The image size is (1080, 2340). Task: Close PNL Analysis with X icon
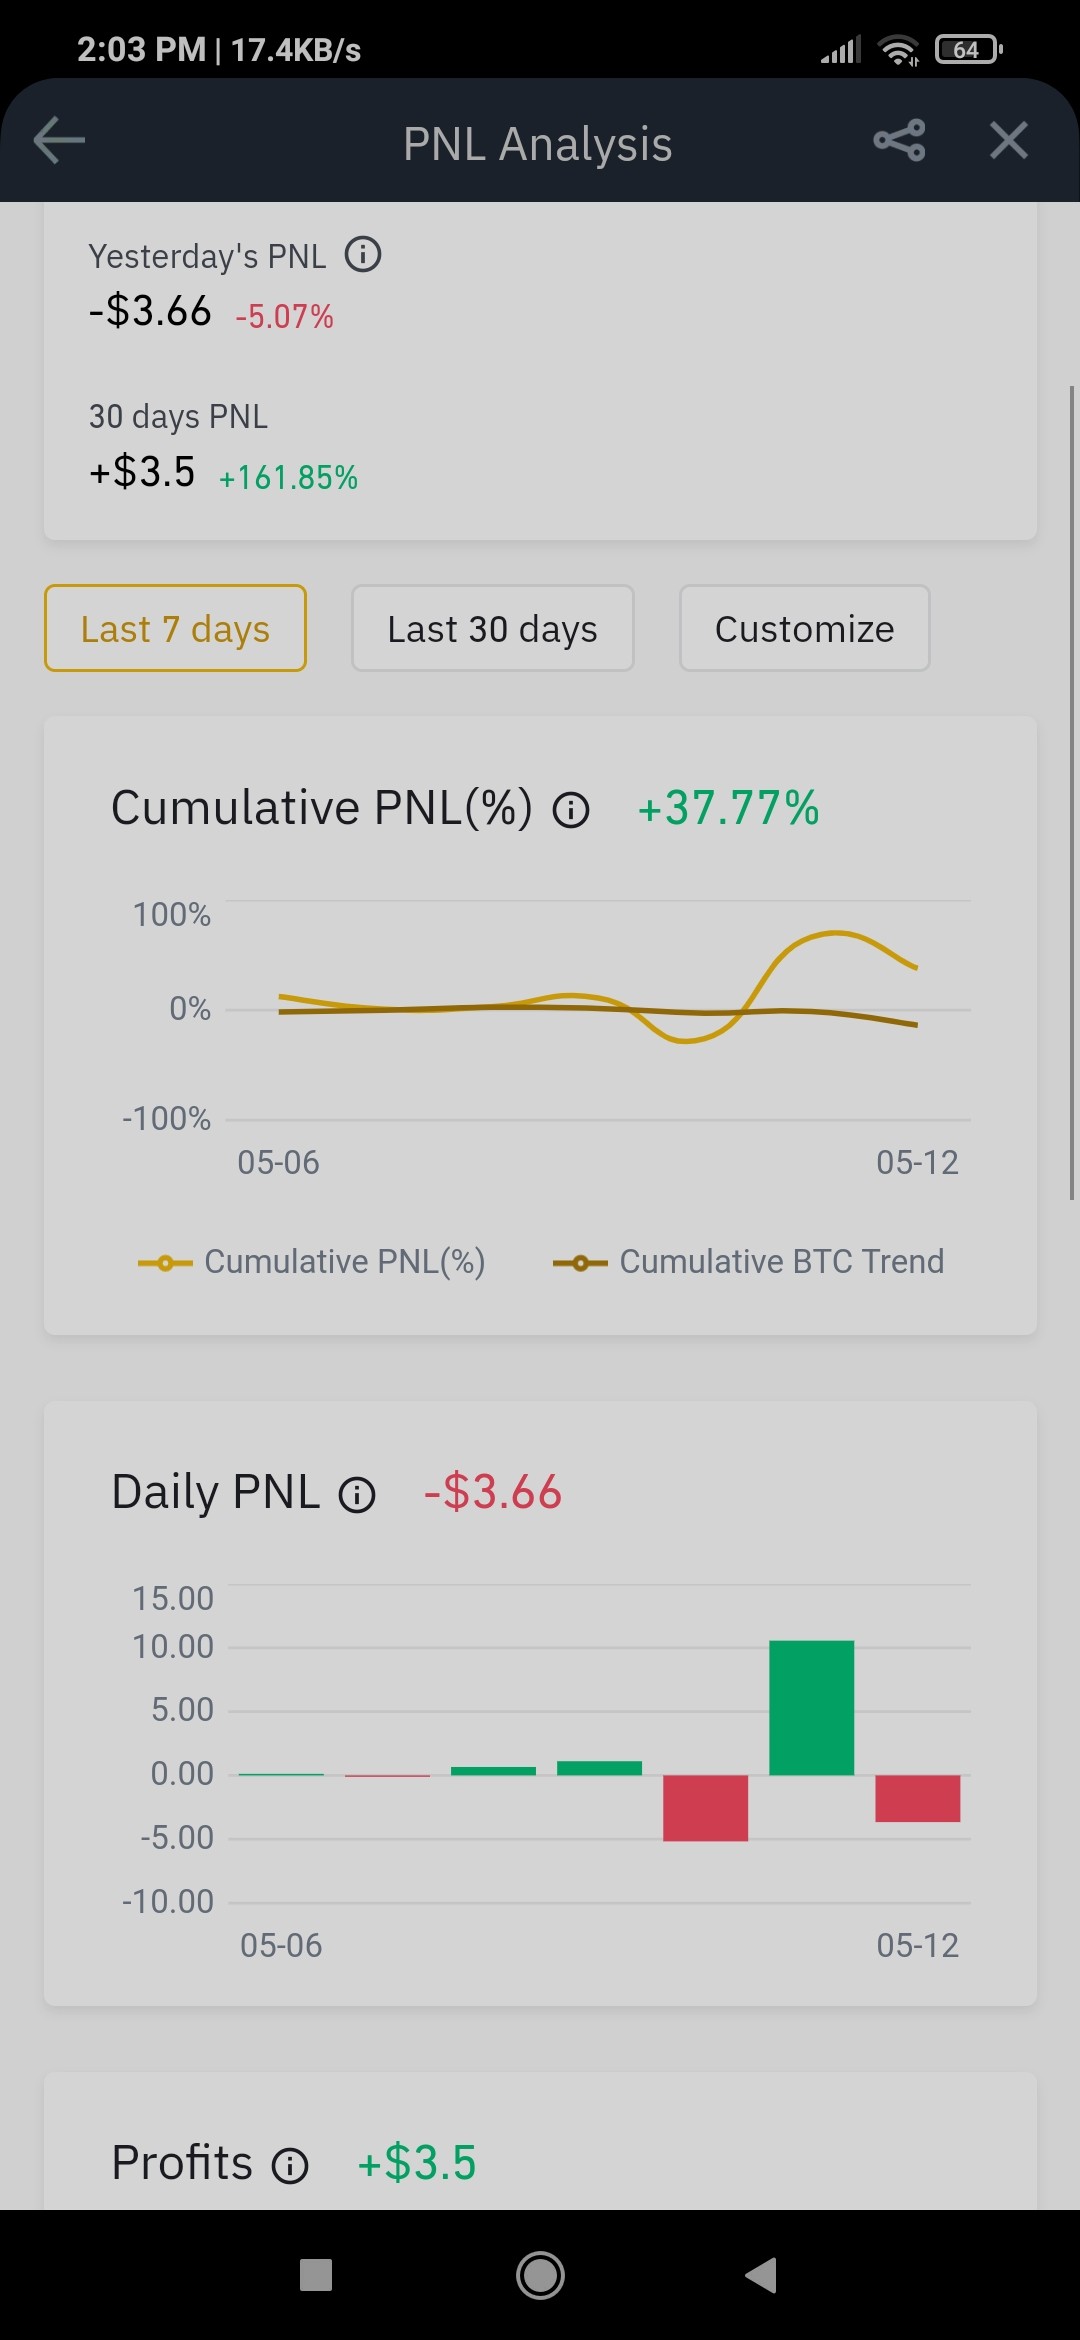click(1008, 140)
